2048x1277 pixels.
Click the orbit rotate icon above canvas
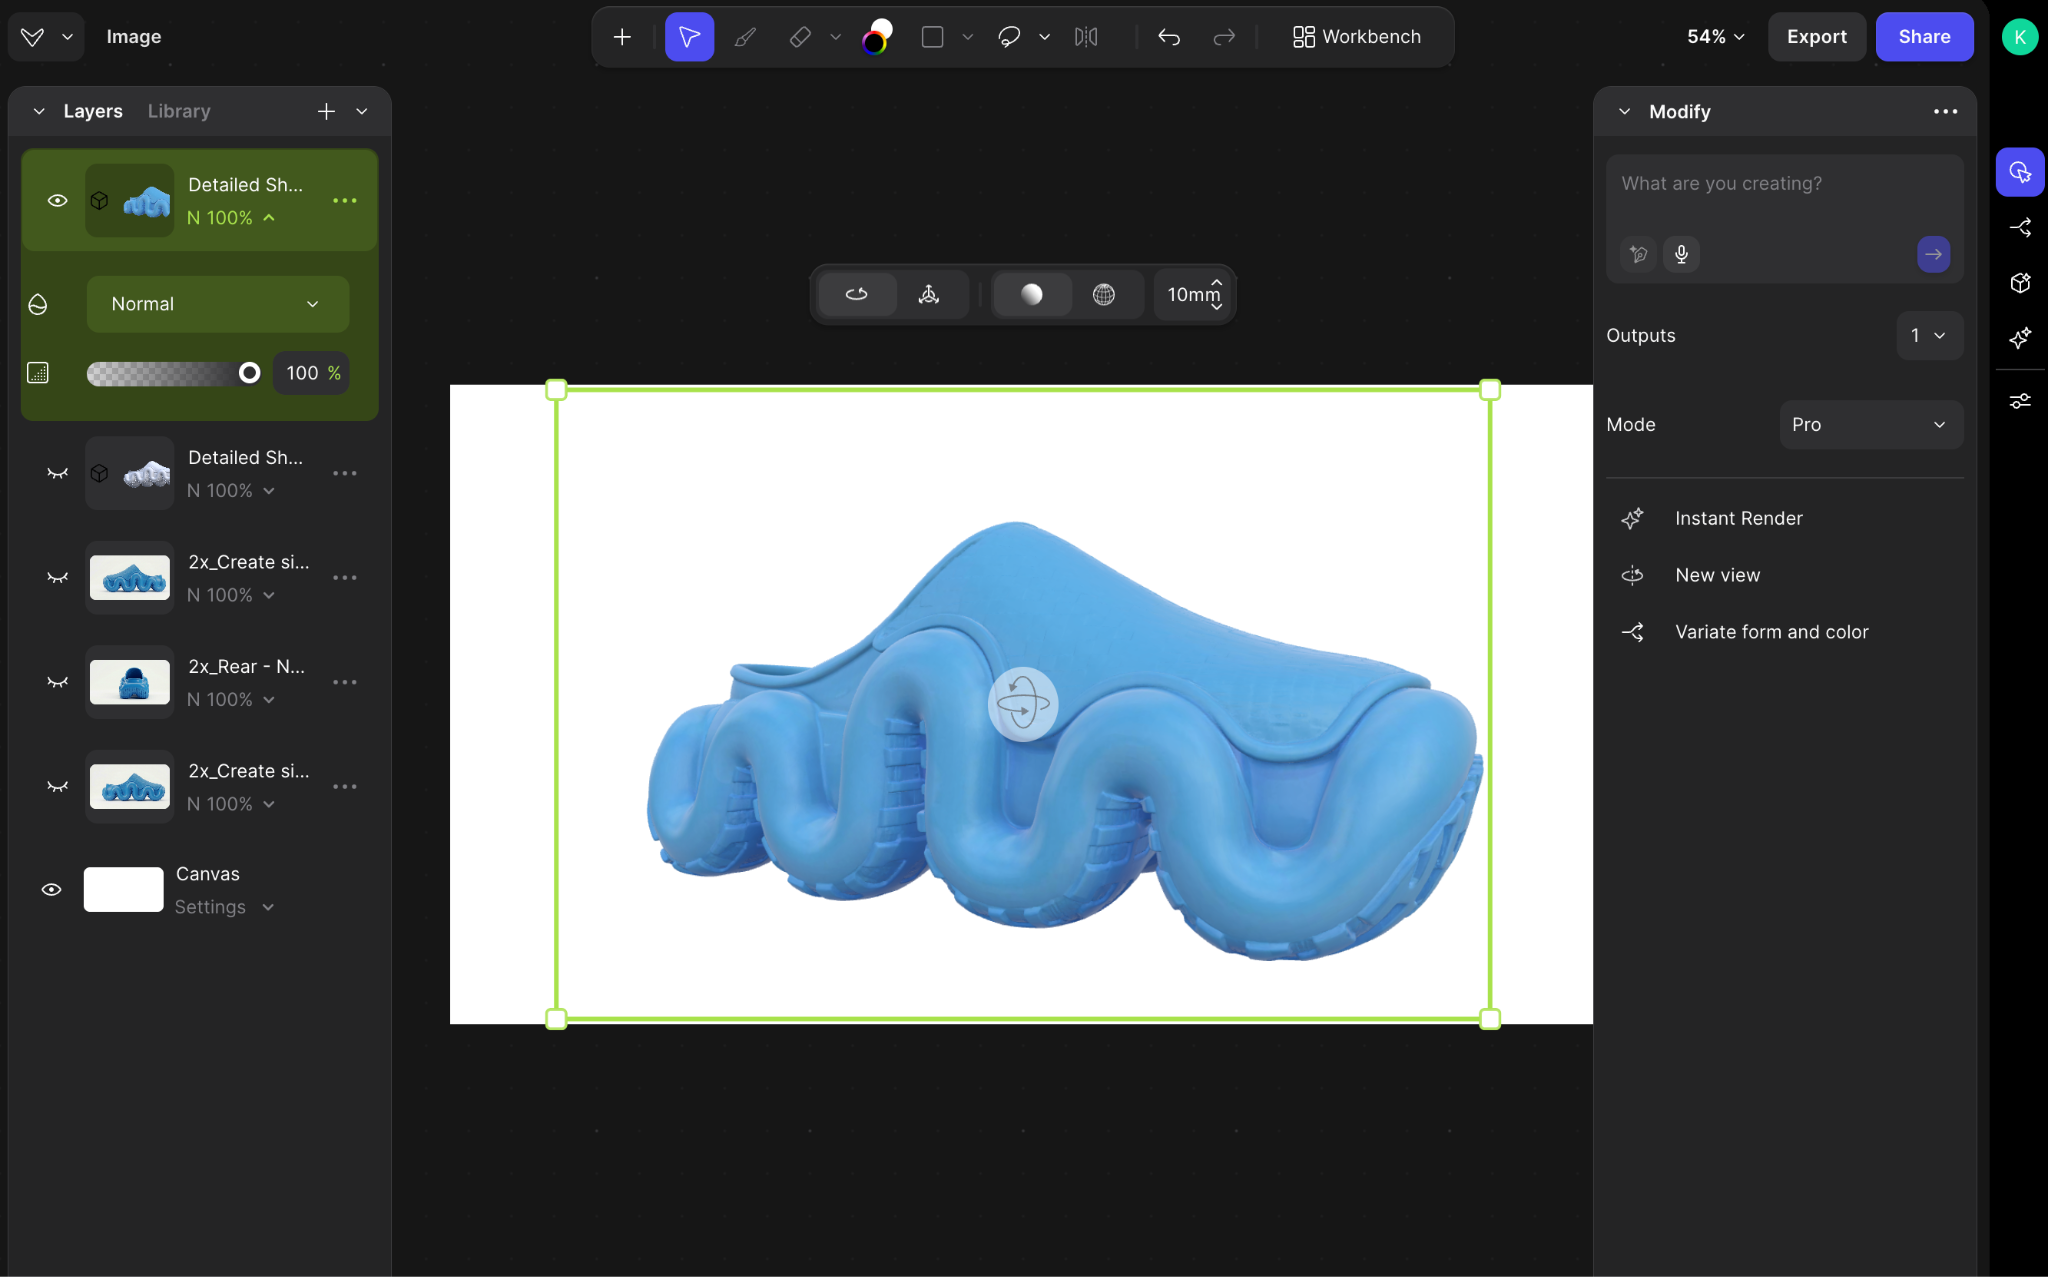pyautogui.click(x=857, y=294)
